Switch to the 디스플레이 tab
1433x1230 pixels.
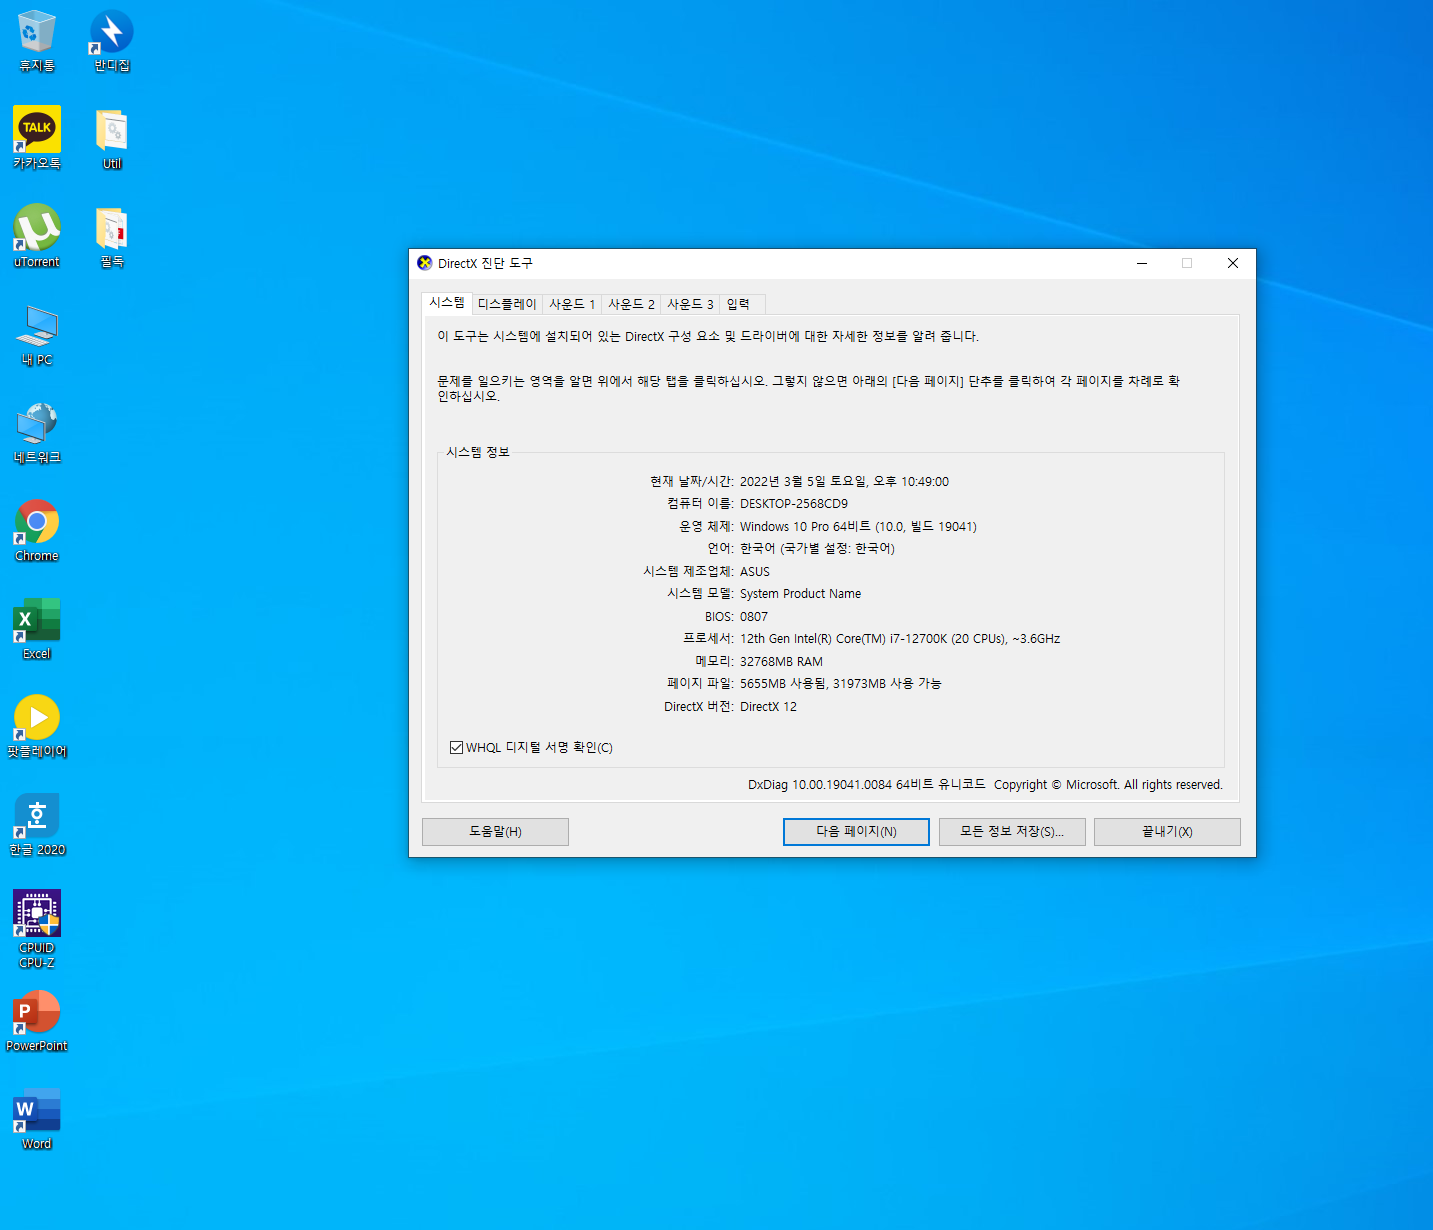coord(507,304)
